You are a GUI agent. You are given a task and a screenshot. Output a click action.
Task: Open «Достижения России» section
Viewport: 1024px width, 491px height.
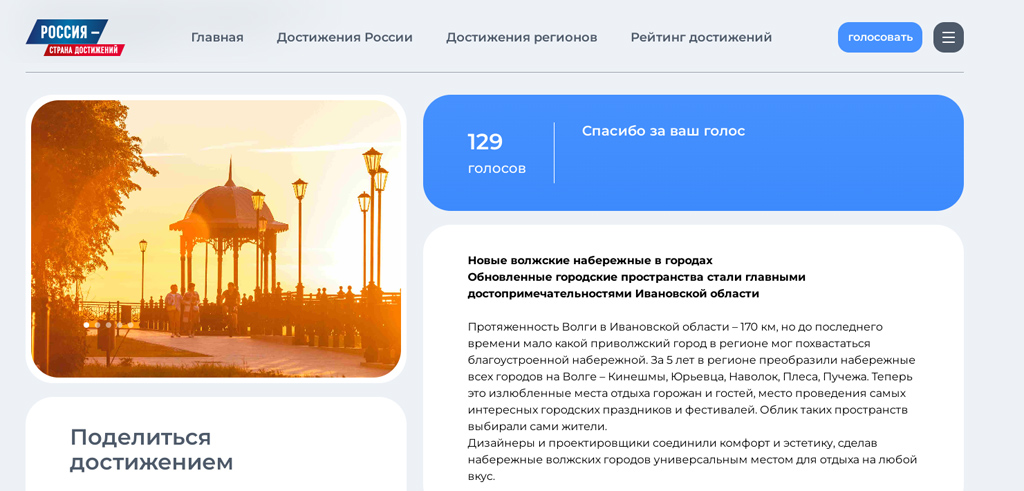coord(344,37)
